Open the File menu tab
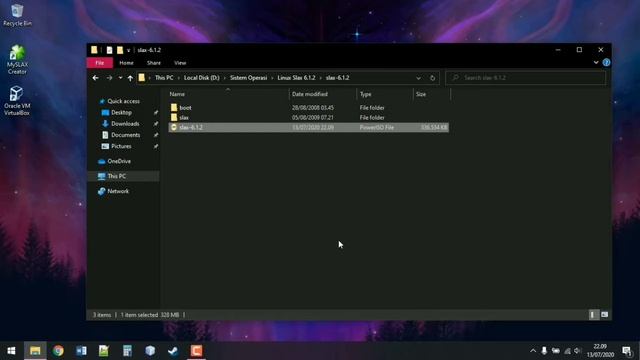Screen dimensions: 640x360 point(100,63)
